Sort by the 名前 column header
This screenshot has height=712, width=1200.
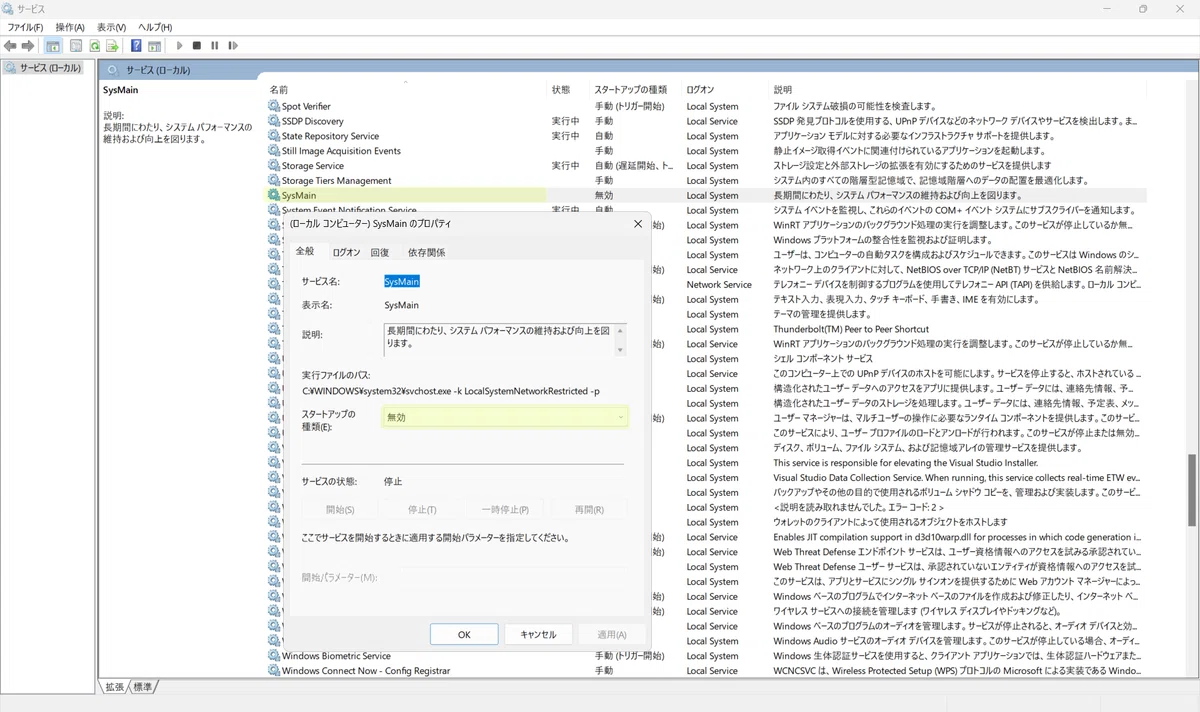click(406, 90)
